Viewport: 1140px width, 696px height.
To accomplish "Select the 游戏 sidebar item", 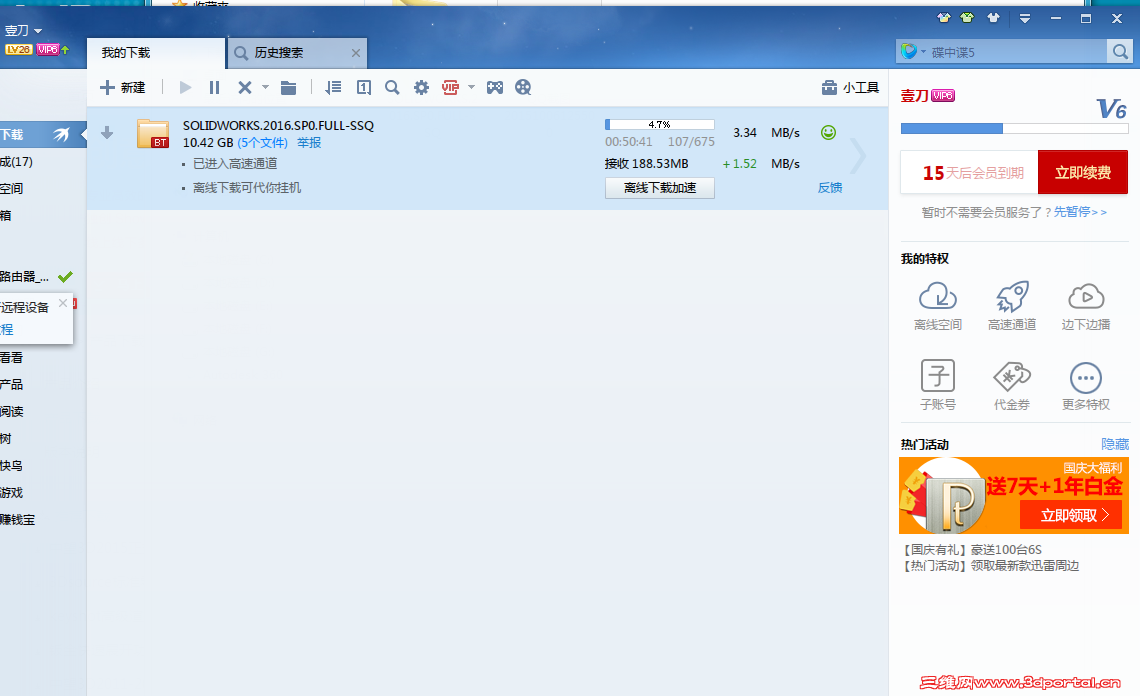I will [12, 493].
